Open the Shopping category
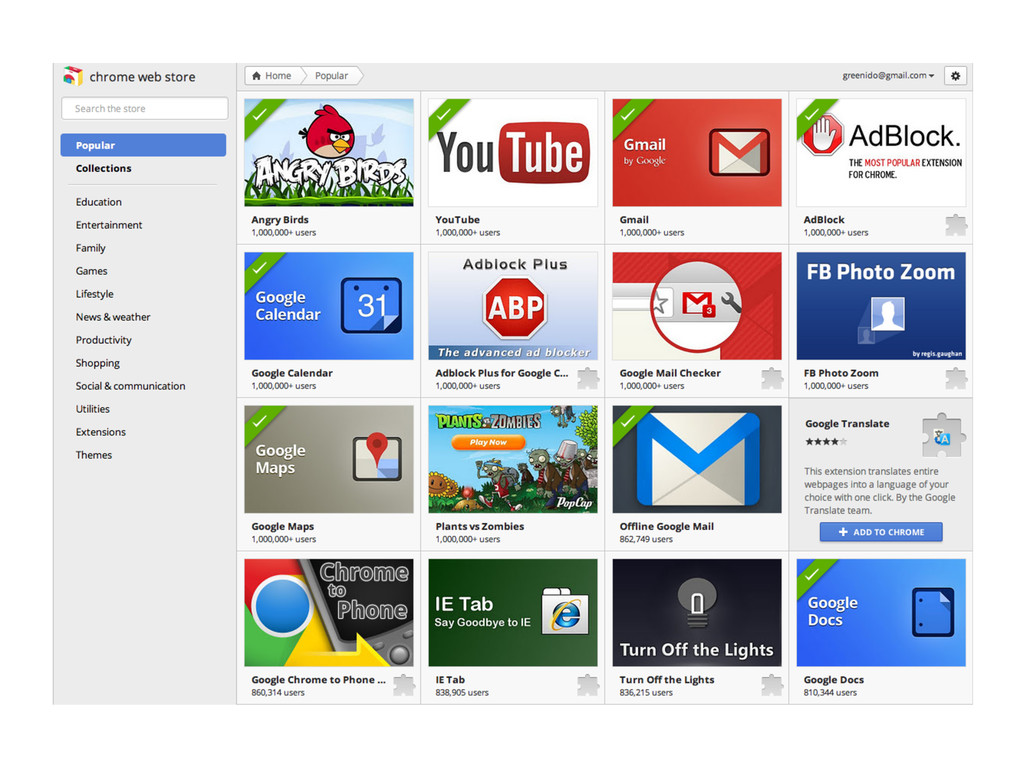This screenshot has height=768, width=1024. click(x=97, y=363)
